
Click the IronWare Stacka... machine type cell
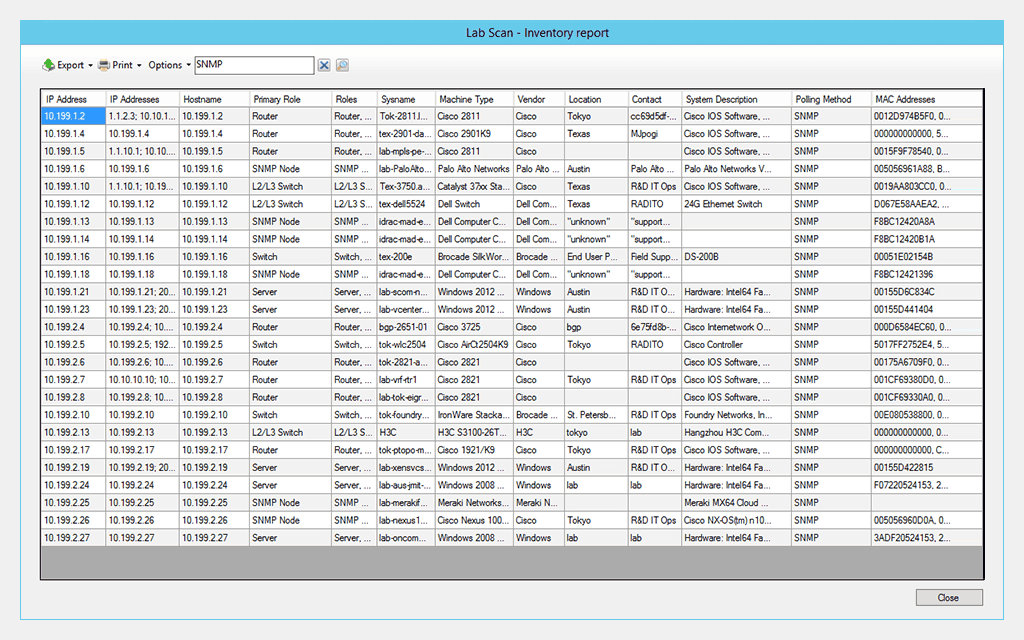point(474,415)
